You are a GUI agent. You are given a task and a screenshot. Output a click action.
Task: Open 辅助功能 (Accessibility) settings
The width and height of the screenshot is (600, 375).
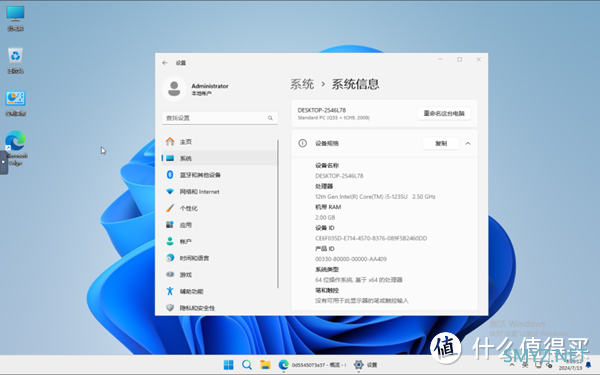(220, 291)
